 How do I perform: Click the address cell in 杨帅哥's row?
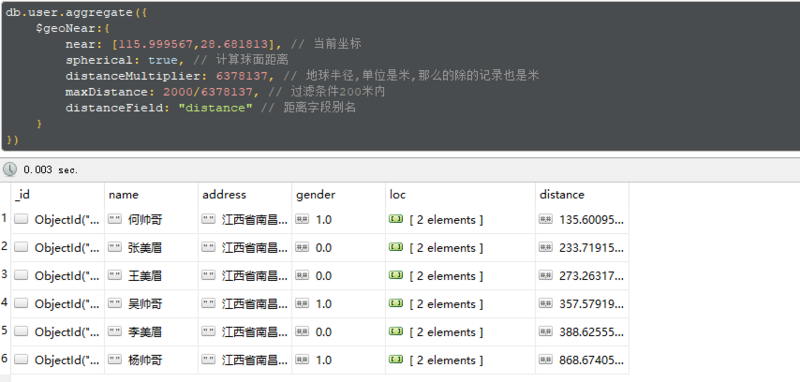245,360
